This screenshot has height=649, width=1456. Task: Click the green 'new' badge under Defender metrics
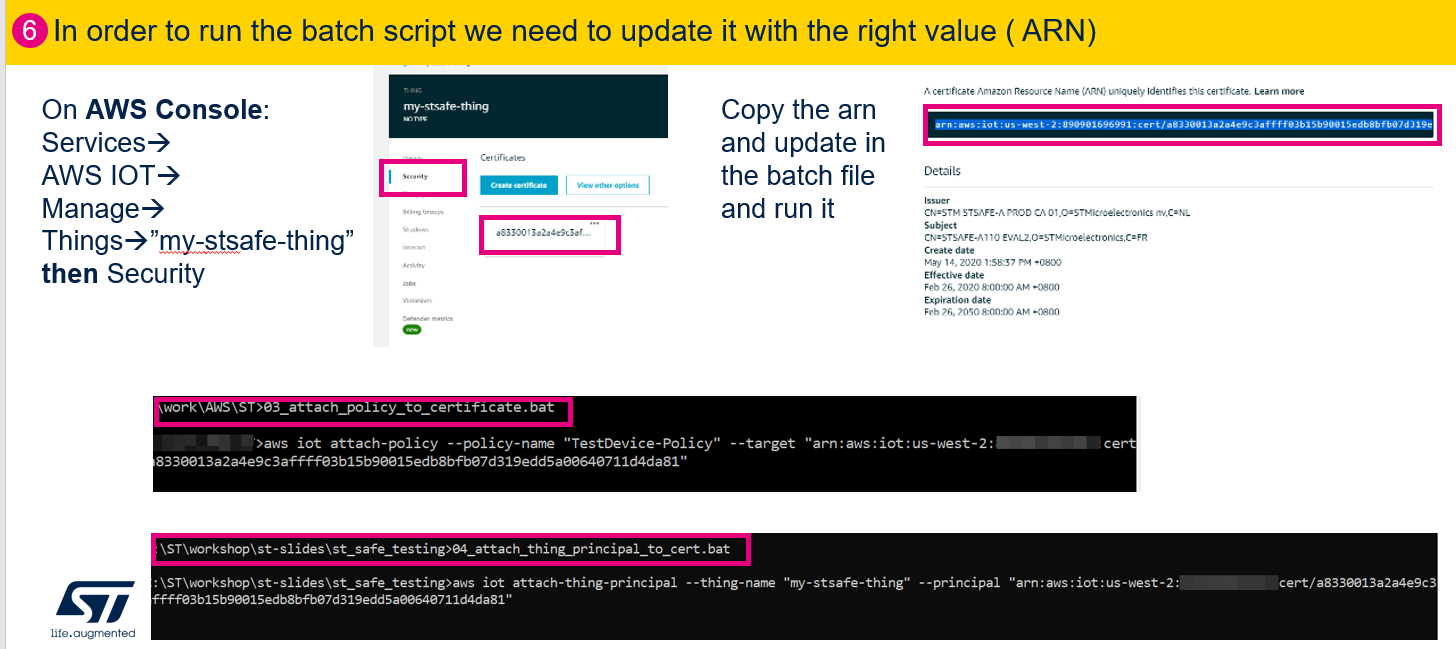point(411,329)
